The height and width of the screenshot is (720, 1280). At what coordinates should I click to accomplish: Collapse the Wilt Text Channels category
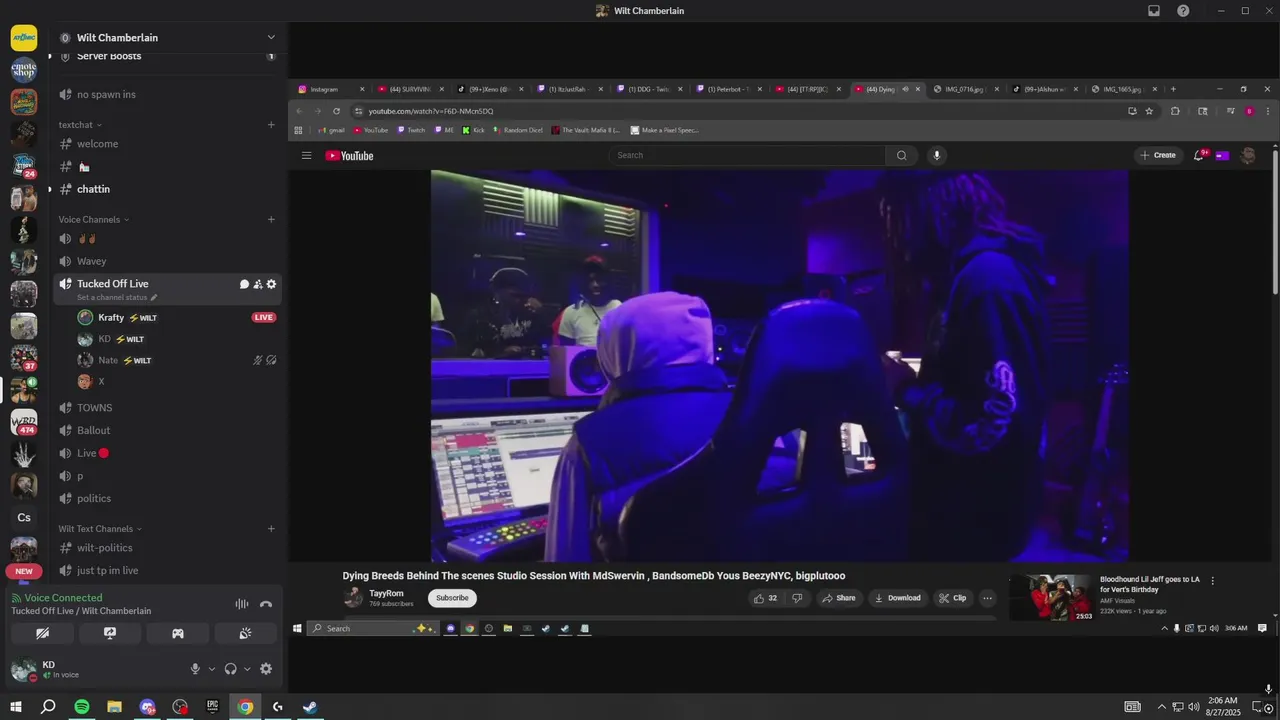[100, 528]
